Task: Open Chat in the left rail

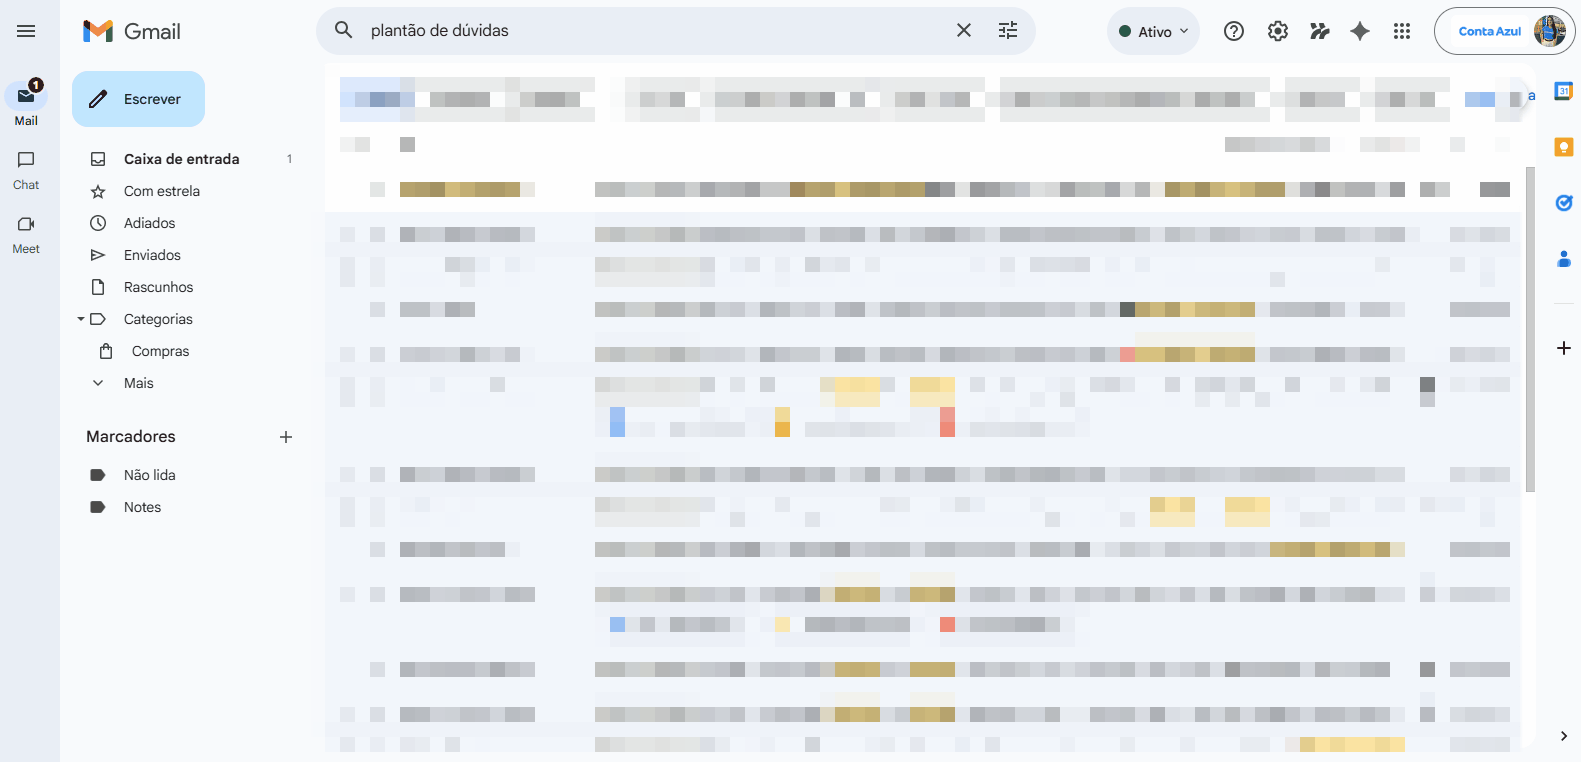Action: click(x=26, y=170)
